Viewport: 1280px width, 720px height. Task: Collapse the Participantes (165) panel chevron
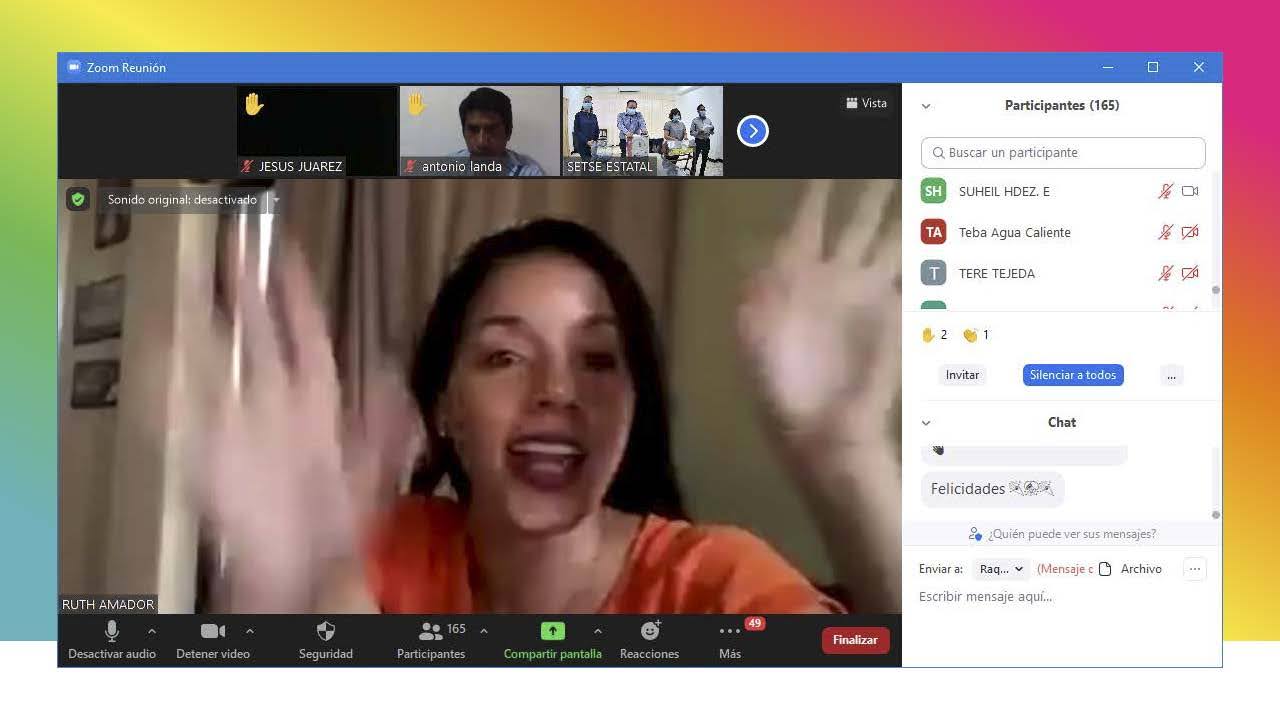point(926,106)
